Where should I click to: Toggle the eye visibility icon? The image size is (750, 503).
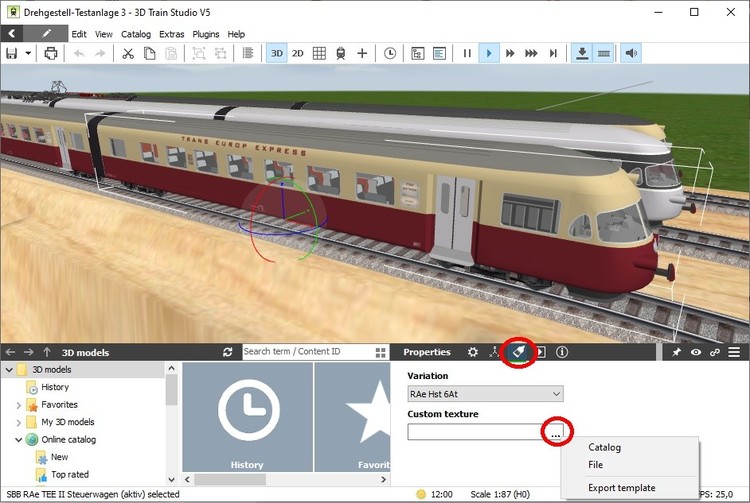pyautogui.click(x=695, y=352)
